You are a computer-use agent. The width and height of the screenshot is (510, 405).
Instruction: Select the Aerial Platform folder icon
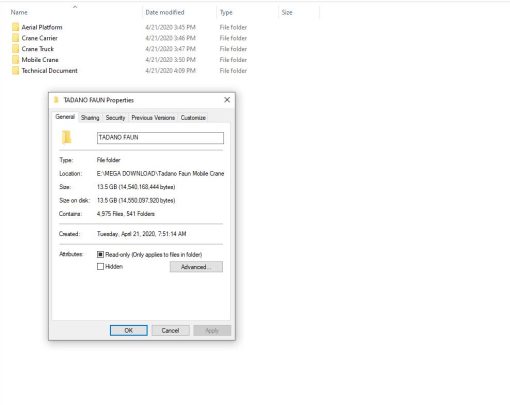coord(15,27)
